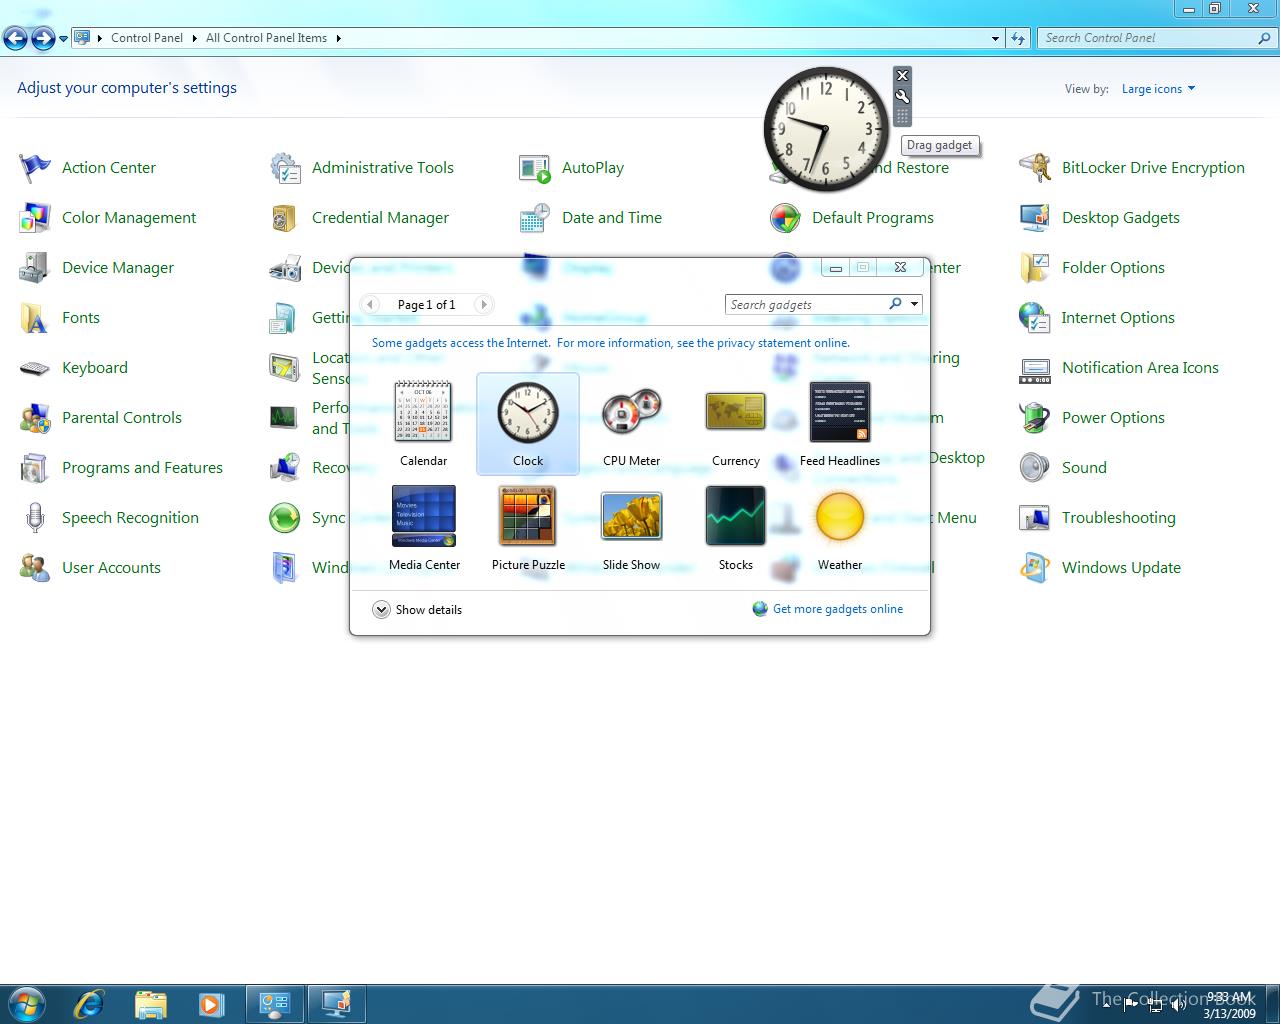Open Color Management
This screenshot has width=1280, height=1024.
coord(108,218)
